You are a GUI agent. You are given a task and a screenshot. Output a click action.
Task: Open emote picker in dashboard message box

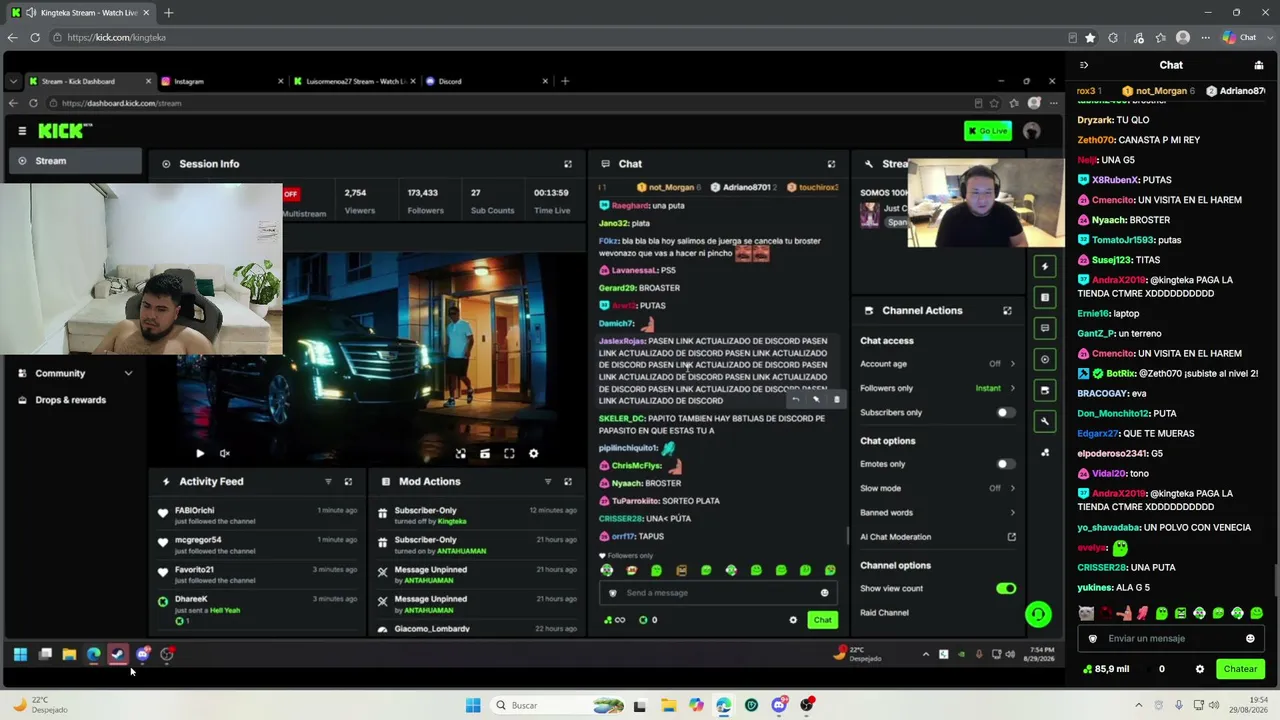[824, 593]
